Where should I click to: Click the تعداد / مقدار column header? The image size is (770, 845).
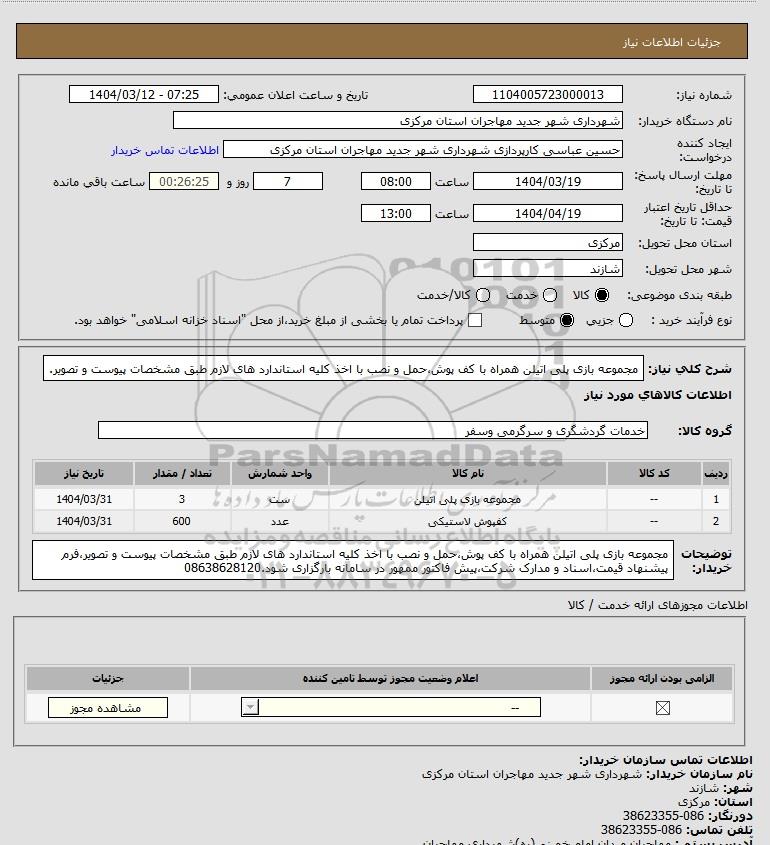182,474
